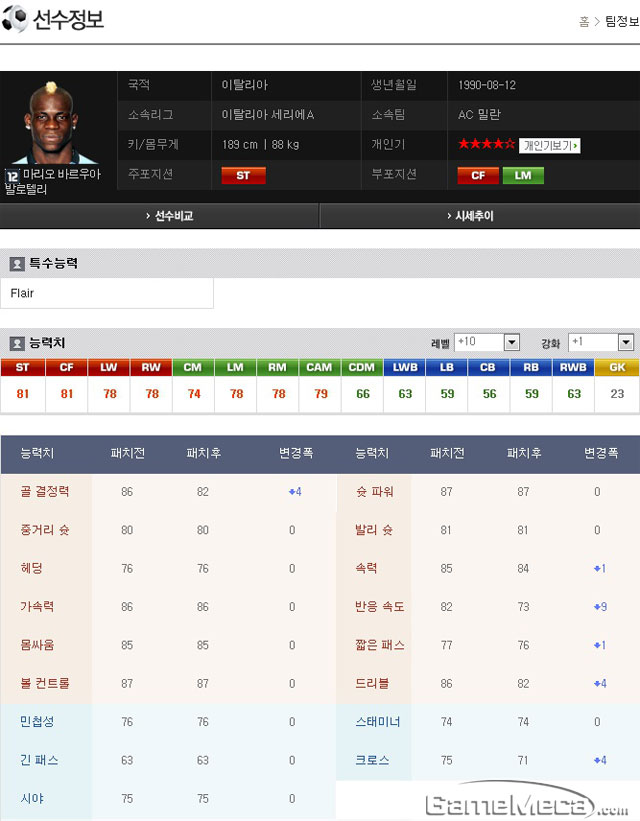
Task: Click the 속력 stat label
Action: click(366, 568)
